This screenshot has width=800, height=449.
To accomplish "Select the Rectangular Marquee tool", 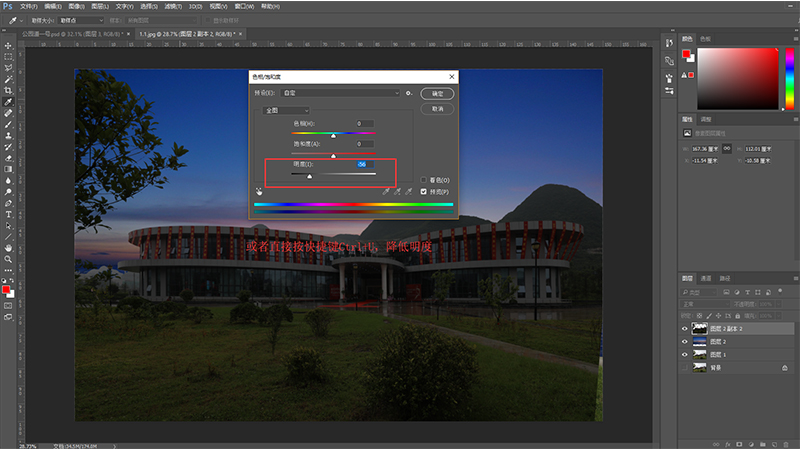I will 9,57.
